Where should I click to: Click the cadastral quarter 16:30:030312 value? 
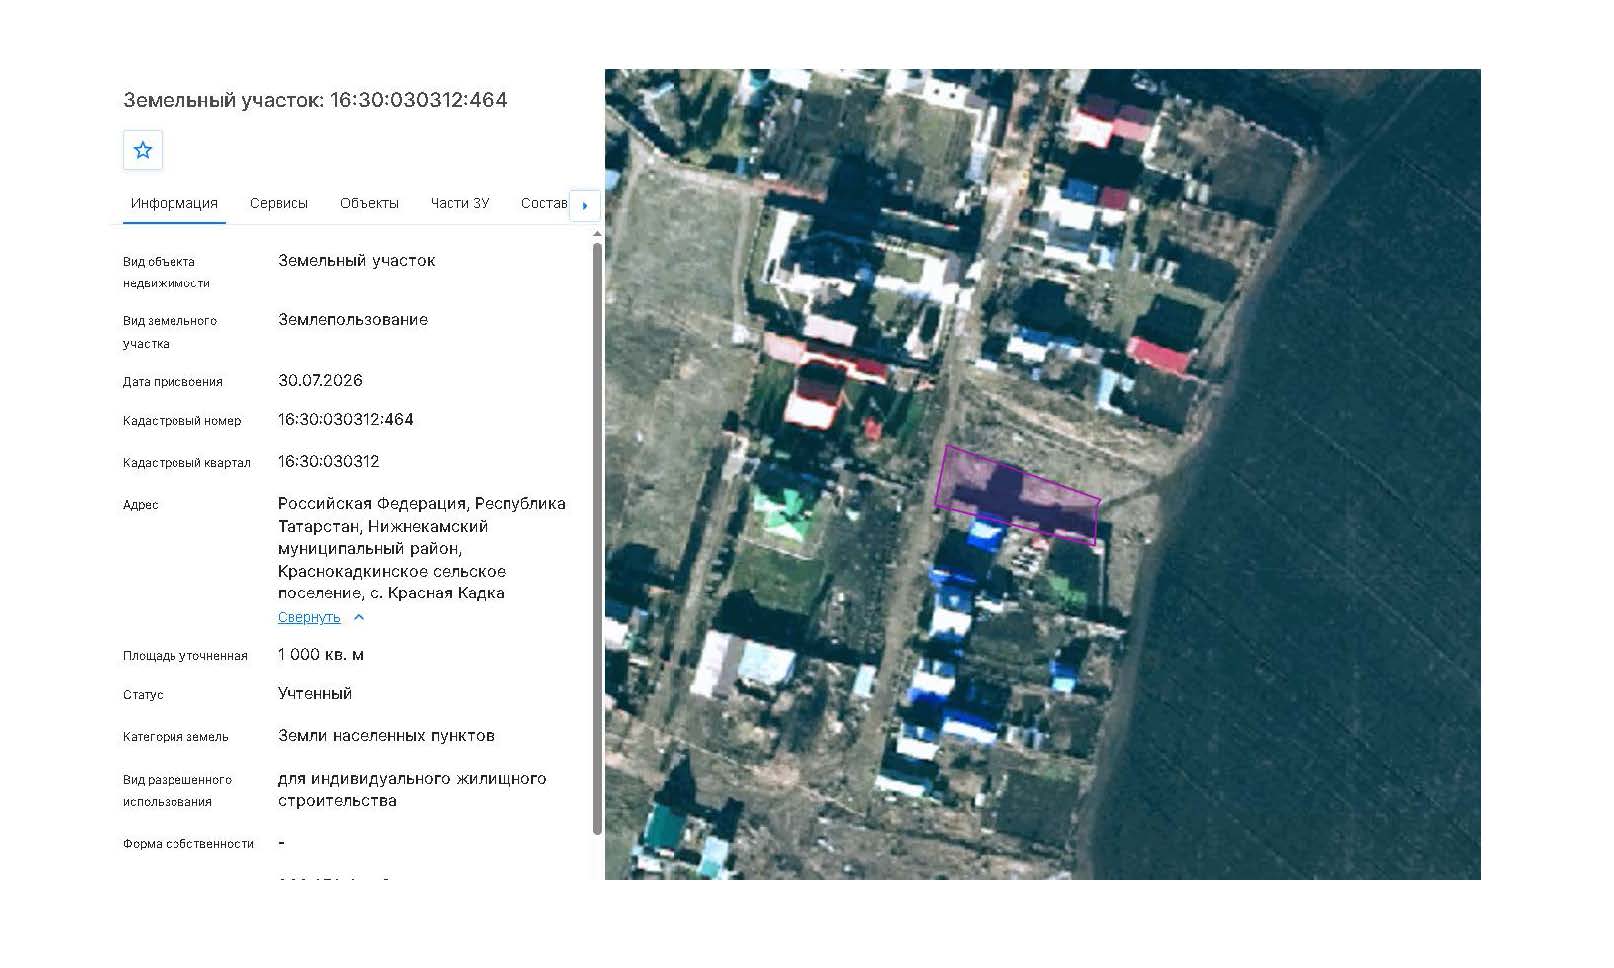point(329,462)
